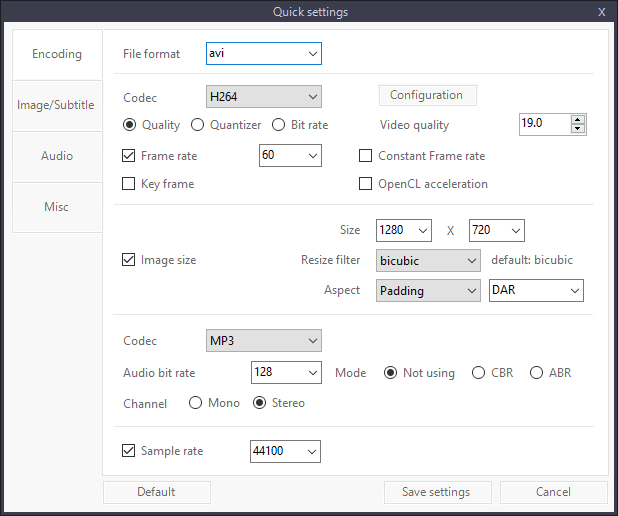Open the DAR aspect dropdown
618x516 pixels.
click(x=536, y=291)
